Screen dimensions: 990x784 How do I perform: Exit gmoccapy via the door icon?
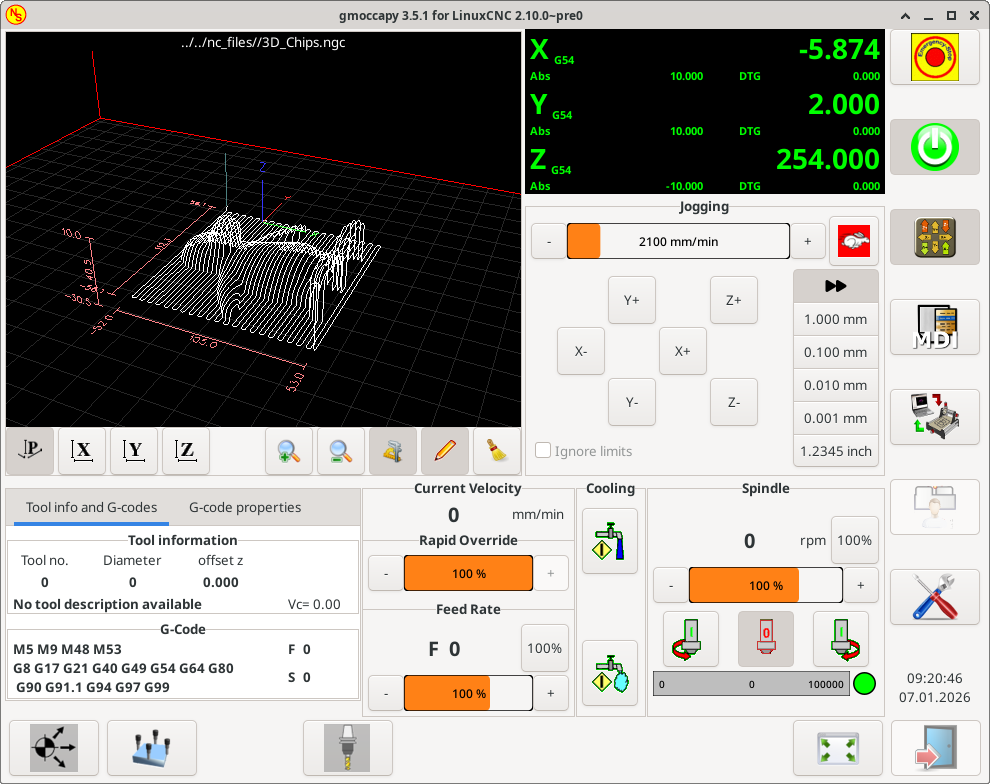click(935, 747)
